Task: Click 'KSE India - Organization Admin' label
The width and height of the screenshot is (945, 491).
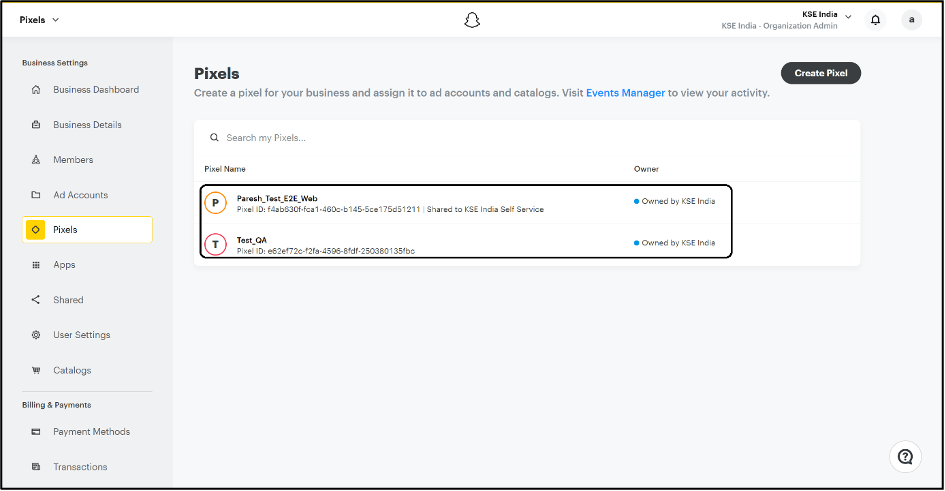Action: click(x=779, y=26)
